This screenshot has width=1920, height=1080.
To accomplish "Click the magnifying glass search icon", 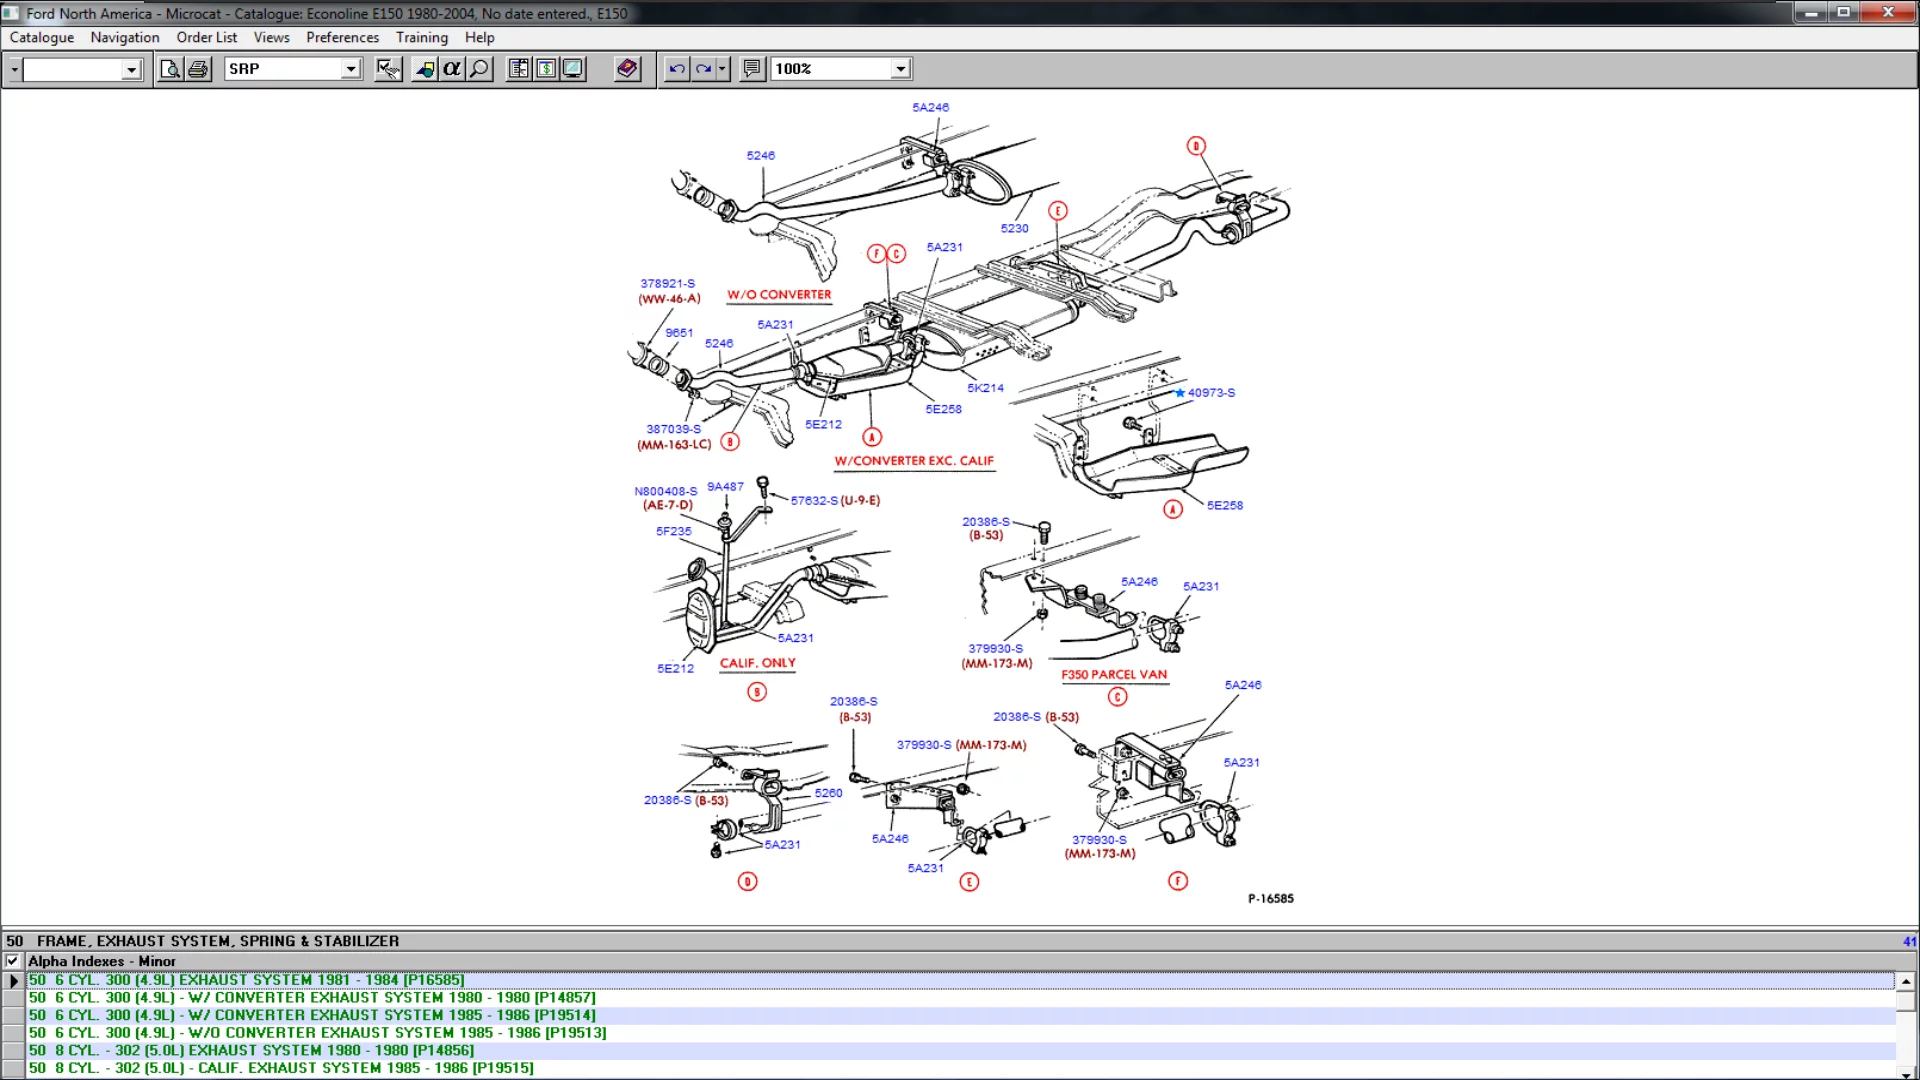I will [480, 69].
